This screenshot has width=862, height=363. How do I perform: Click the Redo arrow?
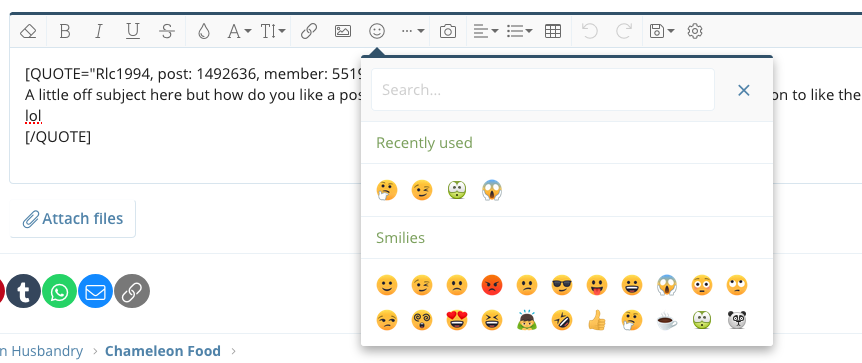coord(623,31)
